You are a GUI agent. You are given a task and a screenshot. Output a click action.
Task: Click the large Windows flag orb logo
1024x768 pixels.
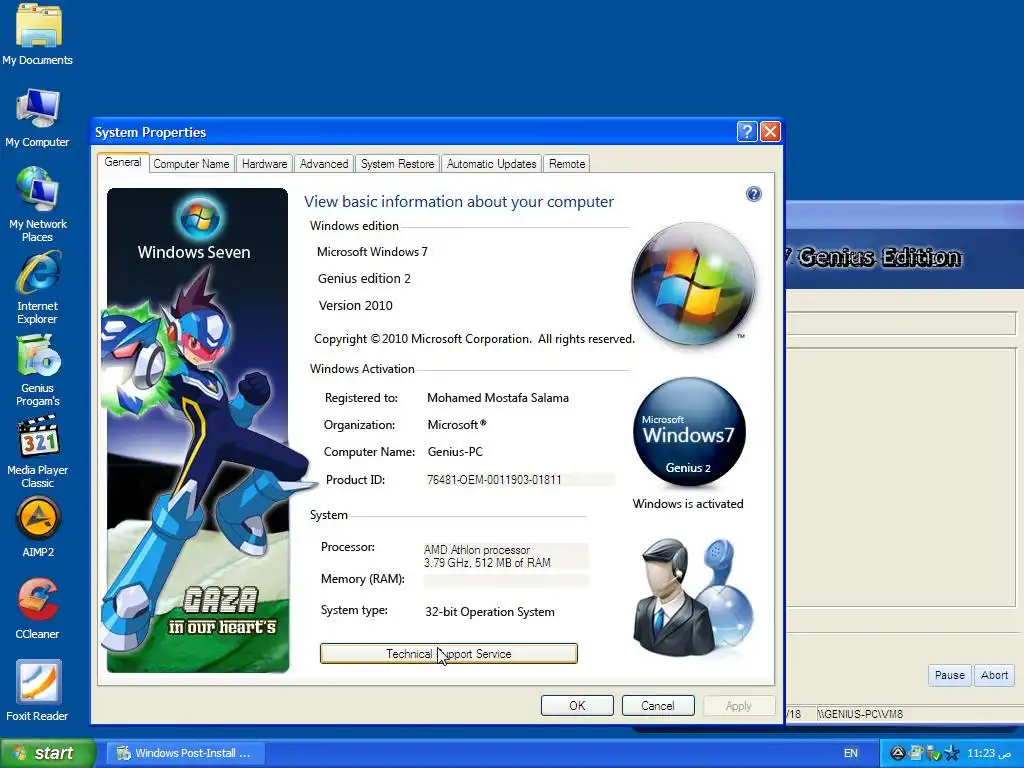[693, 283]
